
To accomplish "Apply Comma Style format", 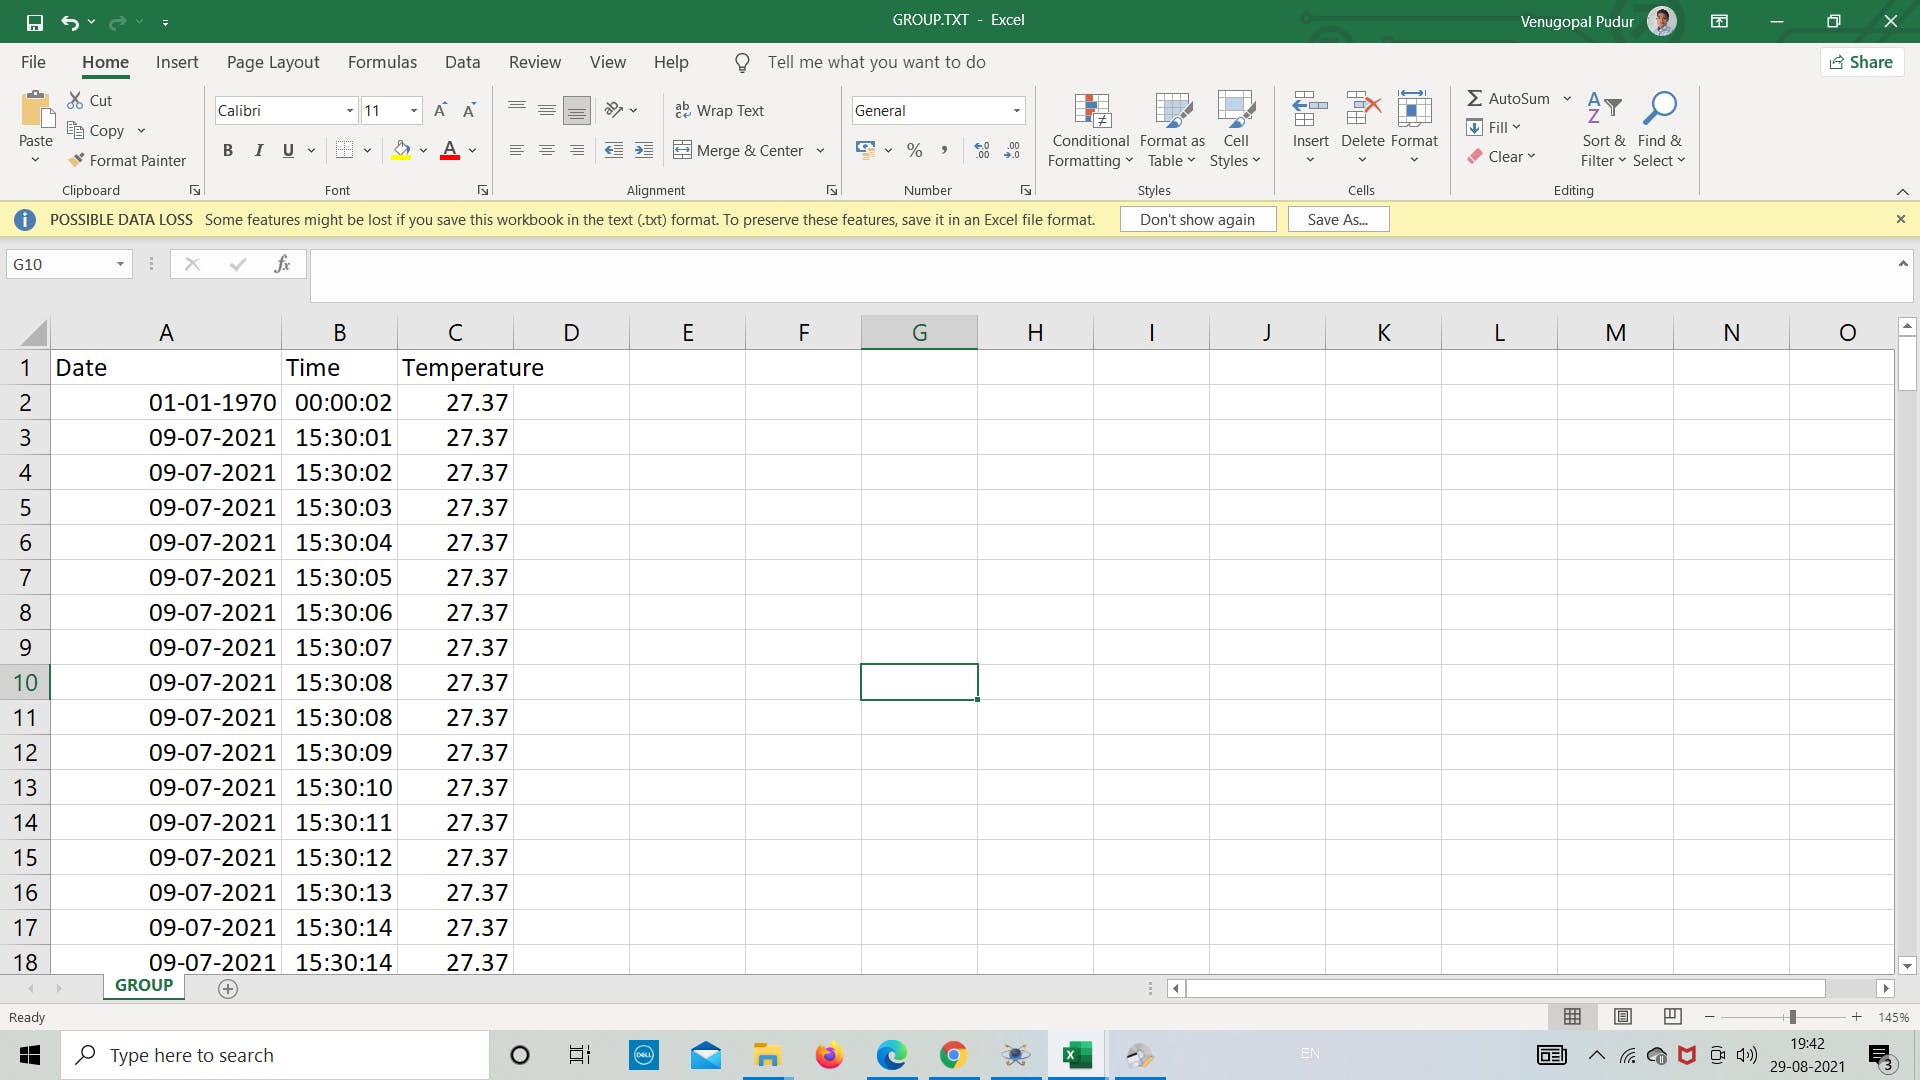I will tap(943, 150).
